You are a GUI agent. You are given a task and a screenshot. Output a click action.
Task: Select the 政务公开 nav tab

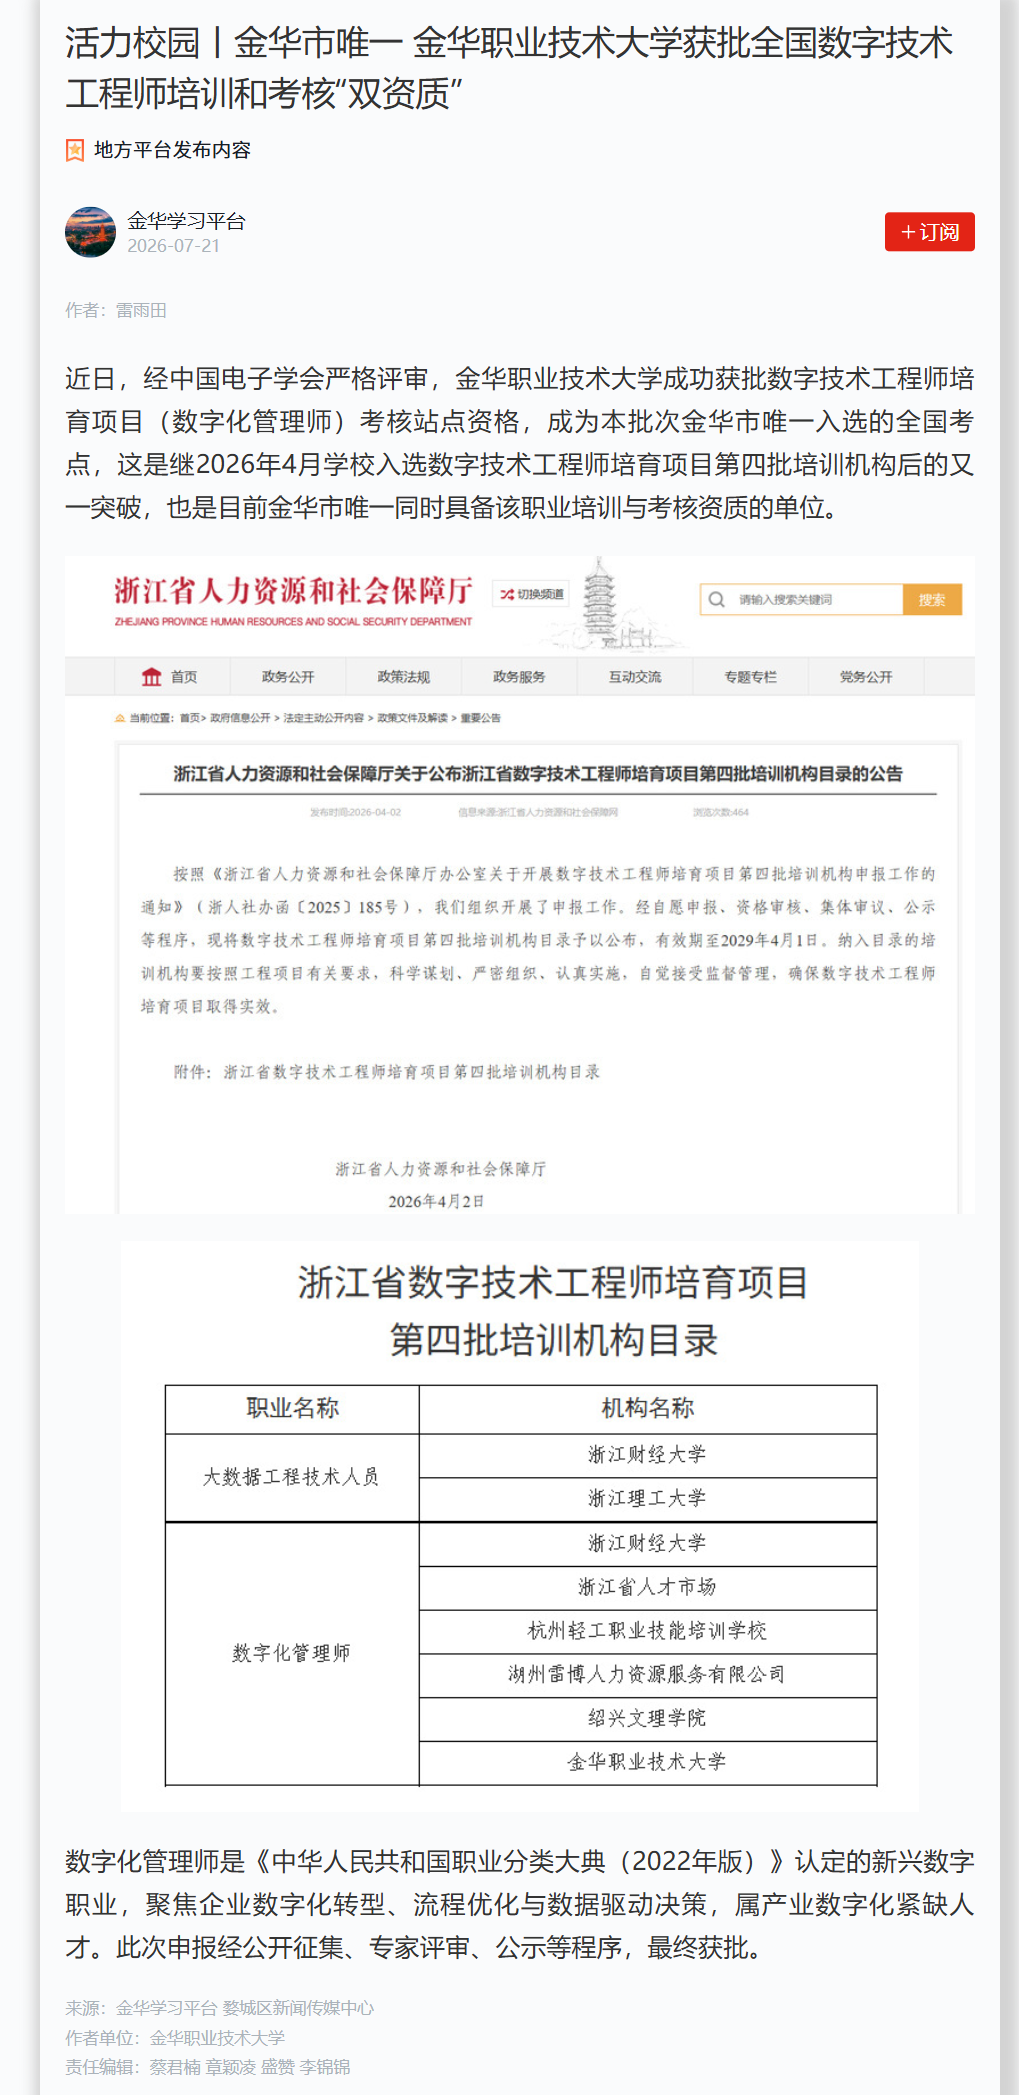[288, 677]
